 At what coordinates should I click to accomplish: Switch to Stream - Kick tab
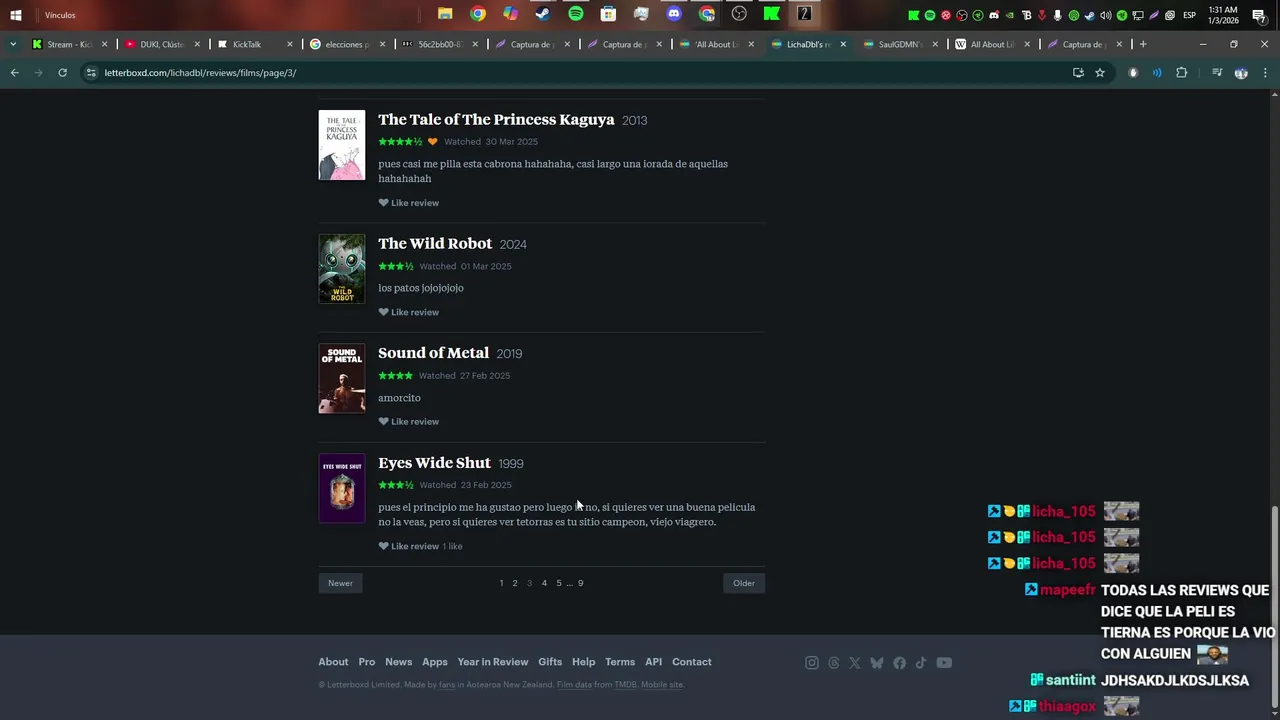pos(69,44)
